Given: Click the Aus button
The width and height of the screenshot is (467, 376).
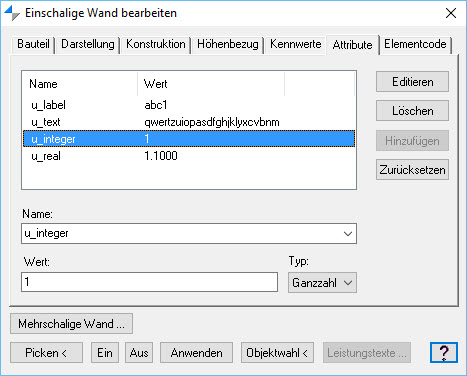Looking at the screenshot, I should click(x=139, y=353).
